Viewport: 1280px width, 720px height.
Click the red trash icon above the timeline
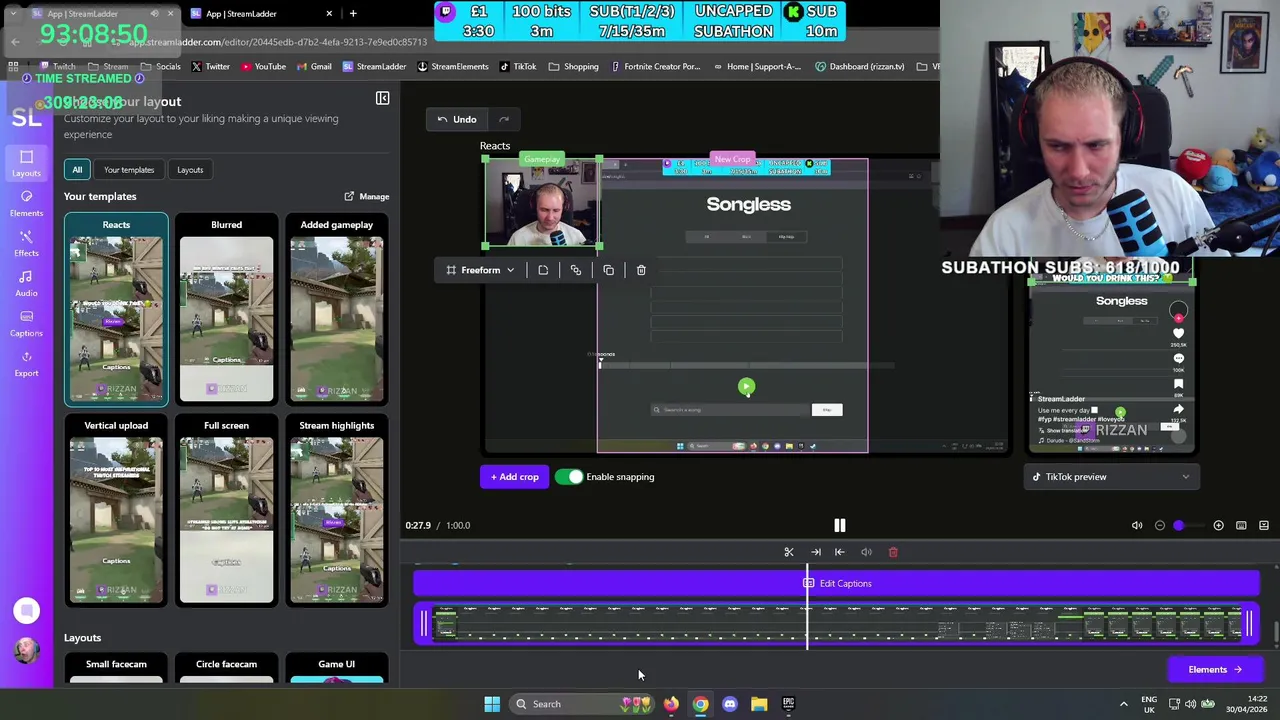coord(893,552)
